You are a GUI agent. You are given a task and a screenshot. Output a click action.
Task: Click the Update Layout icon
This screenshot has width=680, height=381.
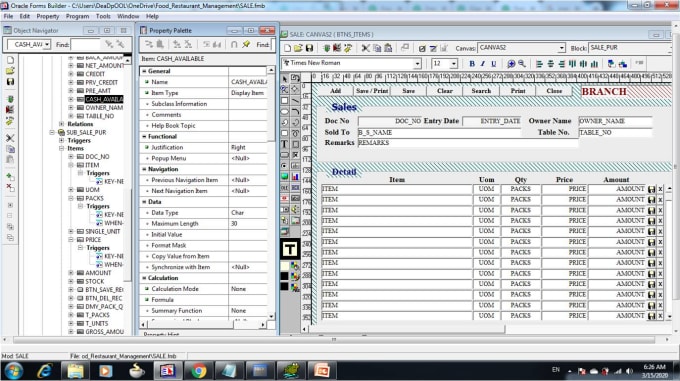point(405,48)
